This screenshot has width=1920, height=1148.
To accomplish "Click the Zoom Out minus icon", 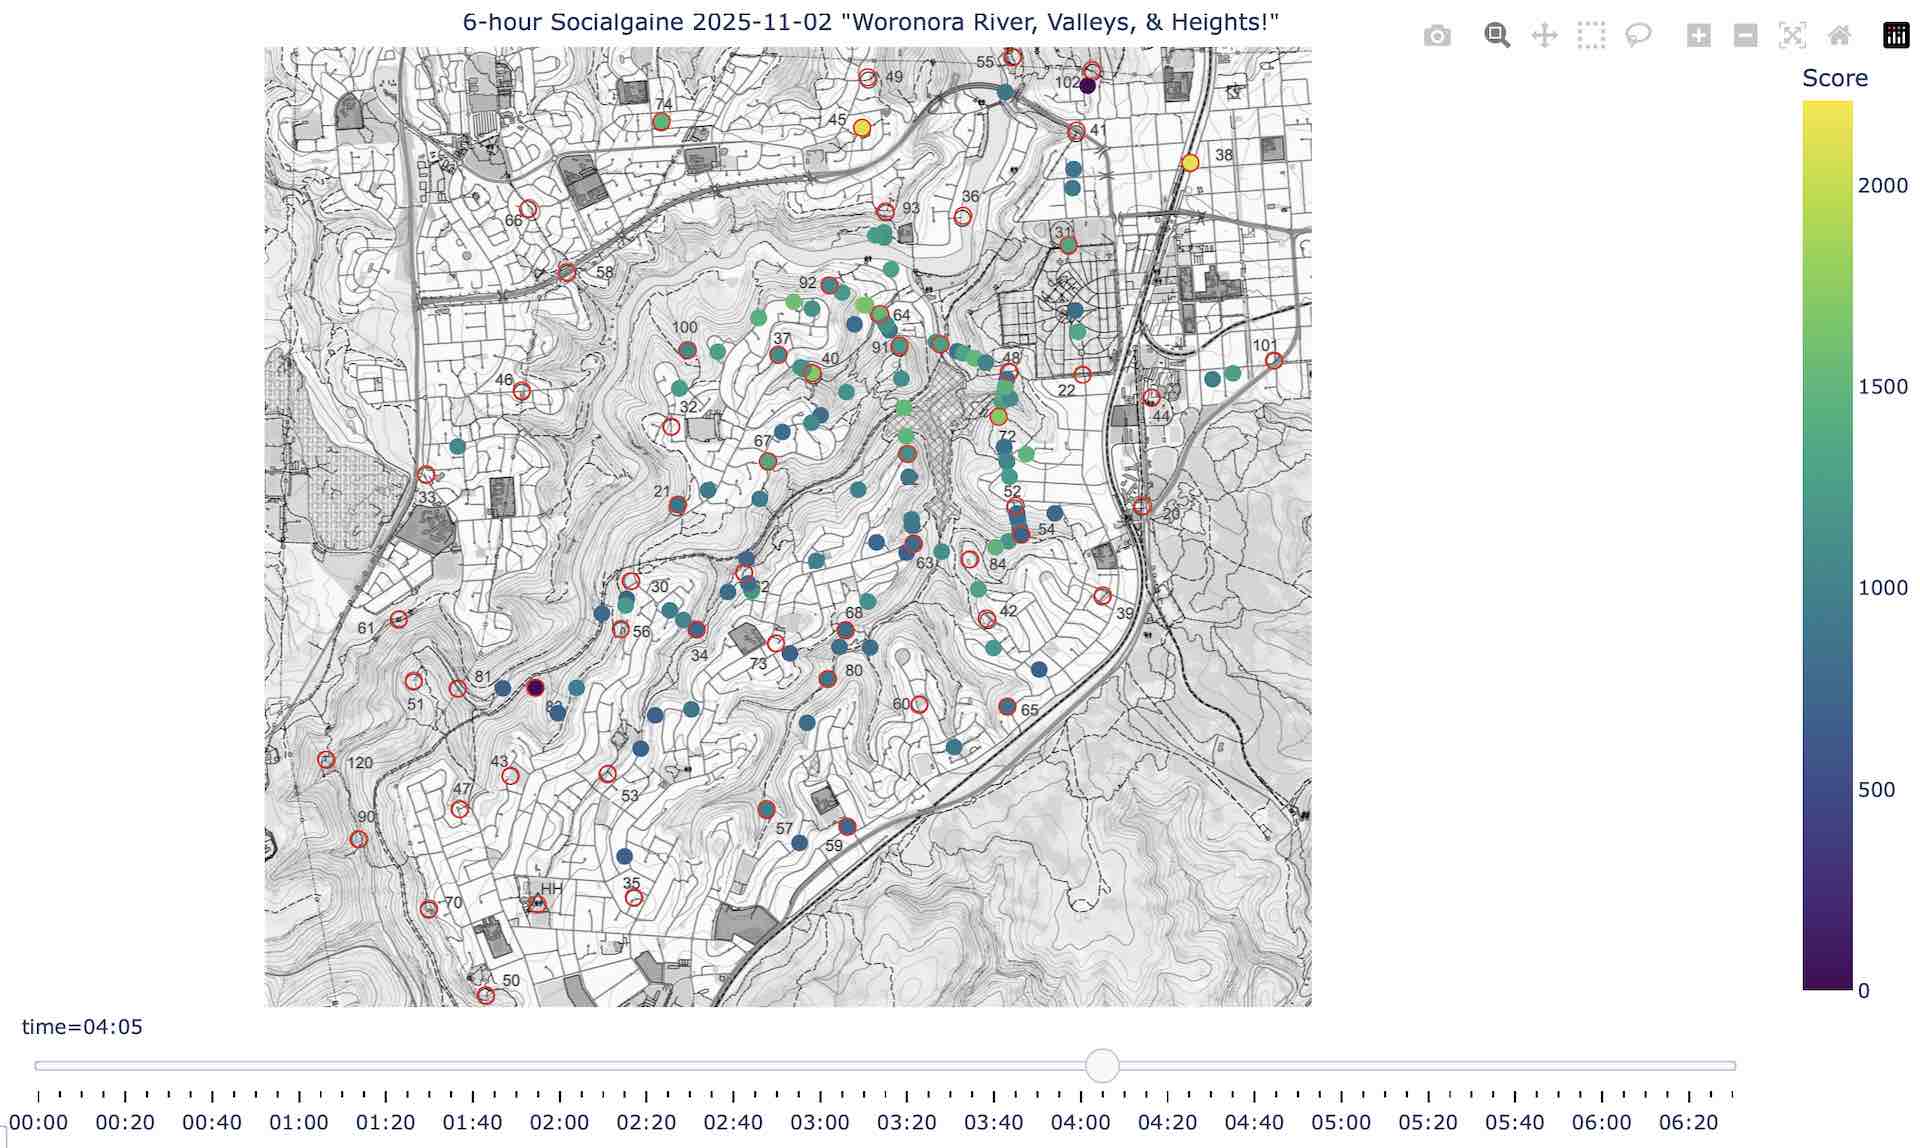I will click(x=1745, y=37).
